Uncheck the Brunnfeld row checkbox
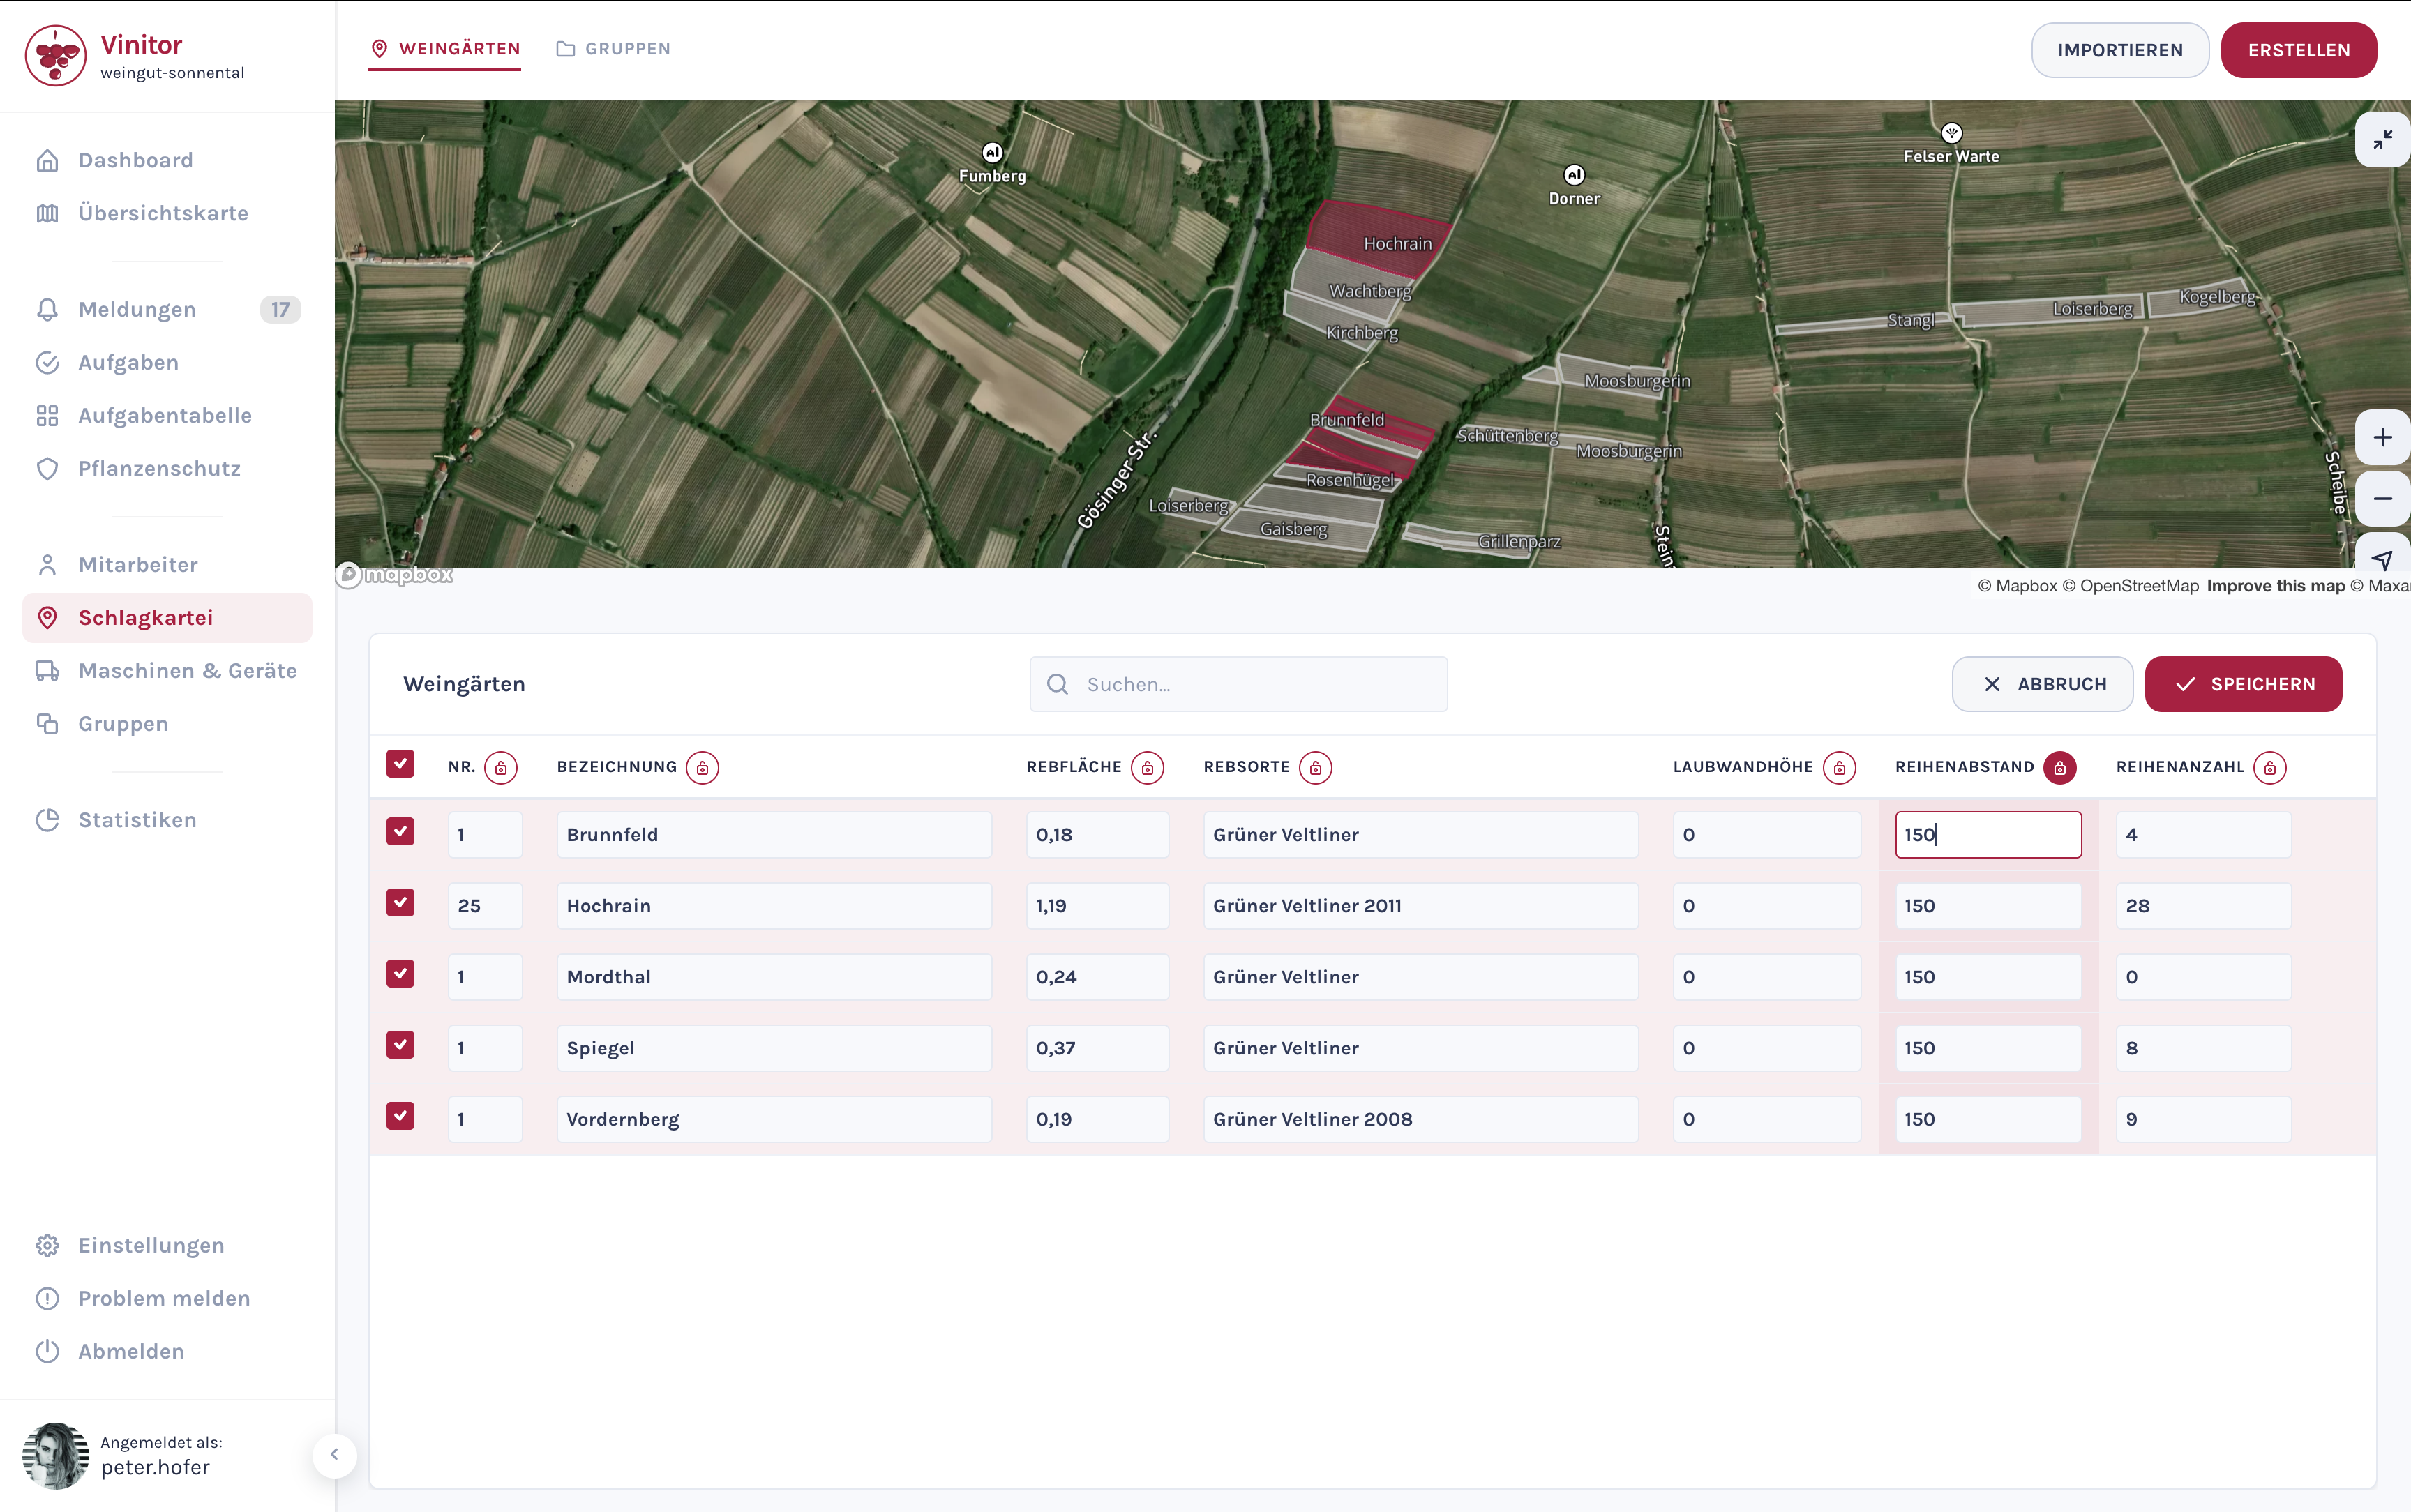 [x=400, y=832]
